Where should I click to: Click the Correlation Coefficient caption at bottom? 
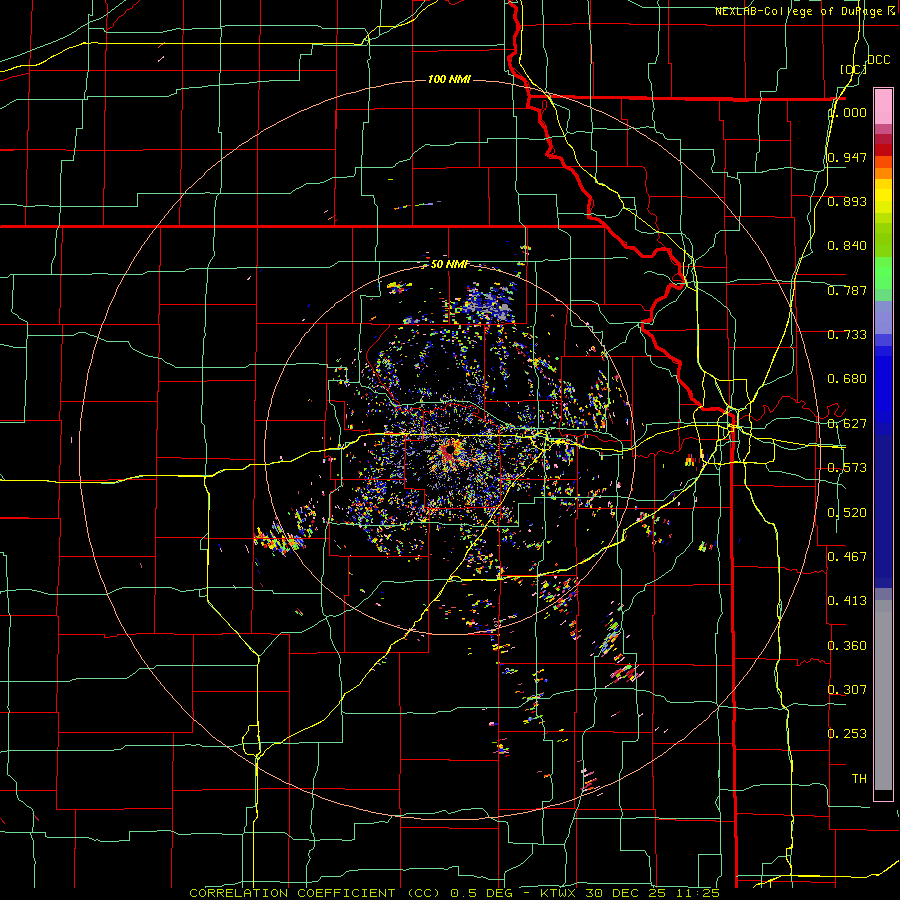(454, 893)
